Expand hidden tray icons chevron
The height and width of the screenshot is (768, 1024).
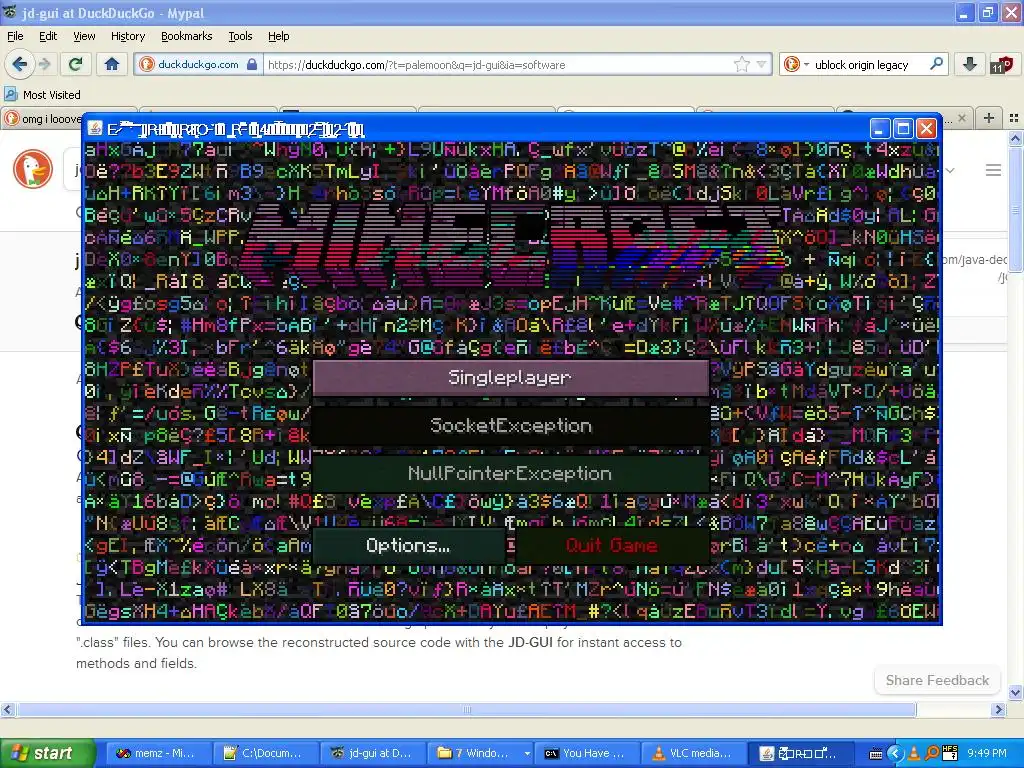pos(895,754)
